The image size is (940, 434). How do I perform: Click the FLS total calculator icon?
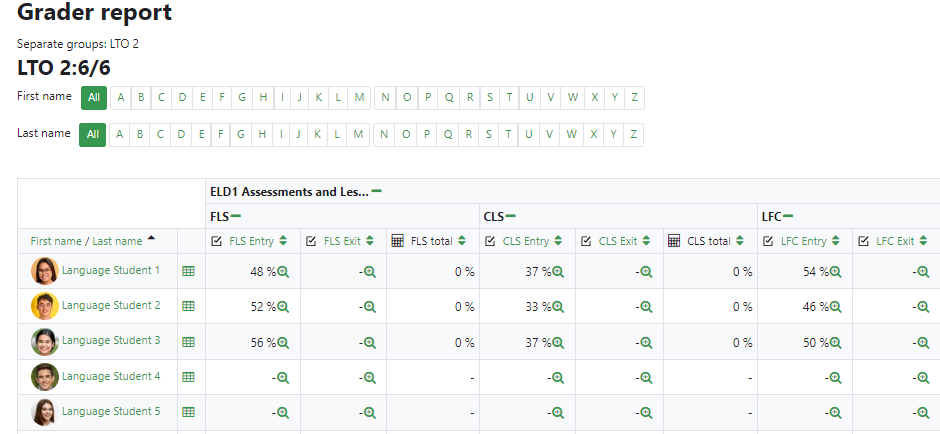click(x=397, y=241)
